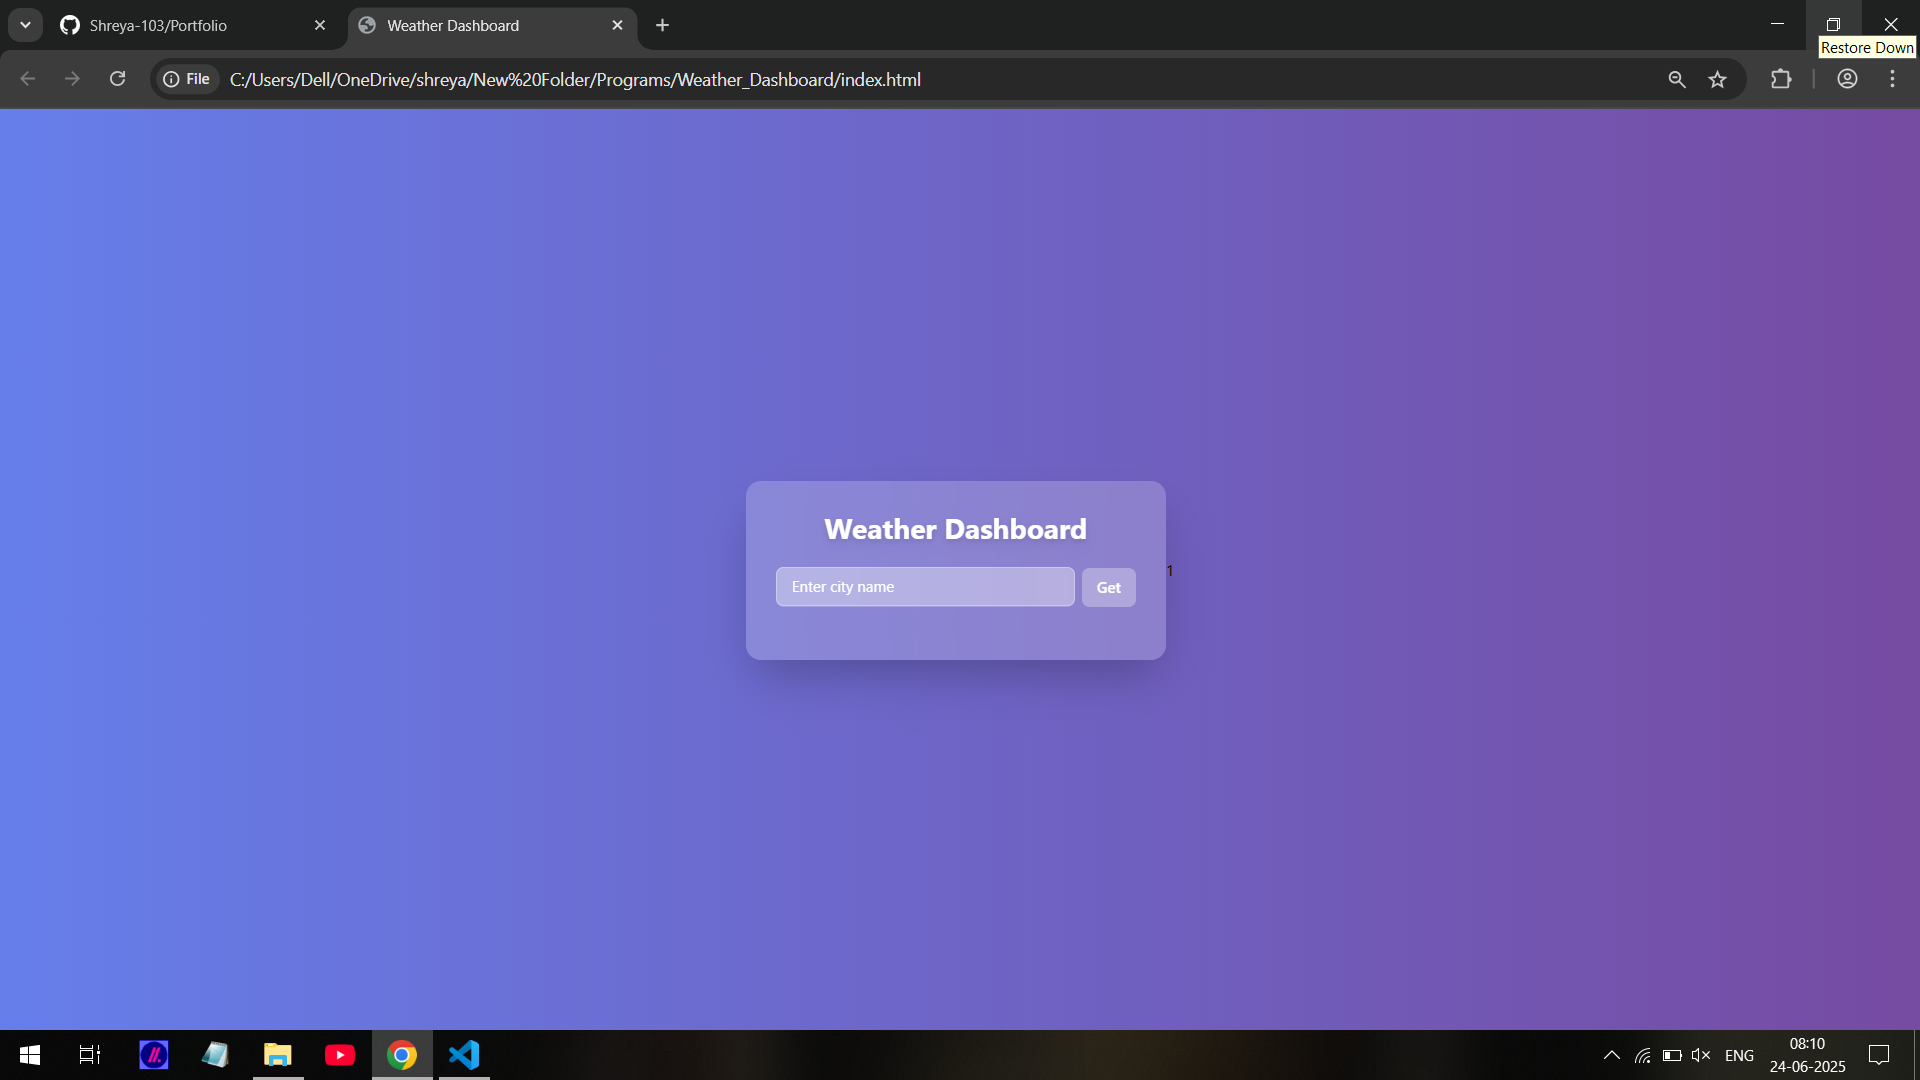Click the search/zoom icon in toolbar
1920x1080 pixels.
tap(1677, 79)
